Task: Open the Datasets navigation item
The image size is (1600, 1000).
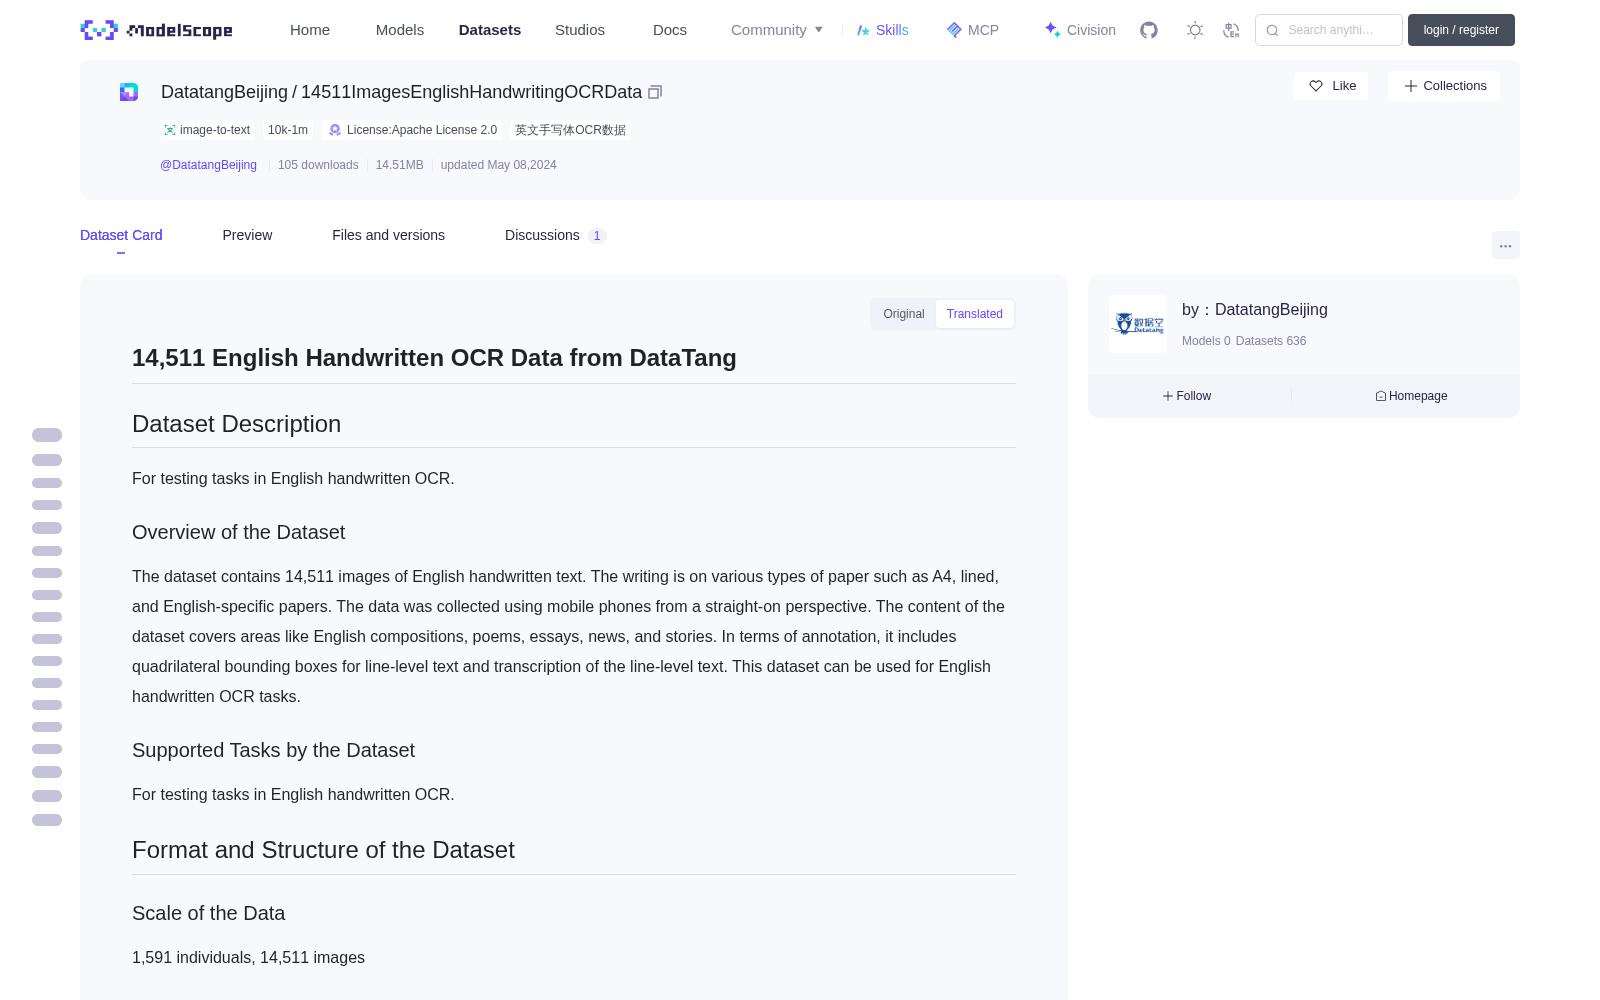Action: point(490,30)
